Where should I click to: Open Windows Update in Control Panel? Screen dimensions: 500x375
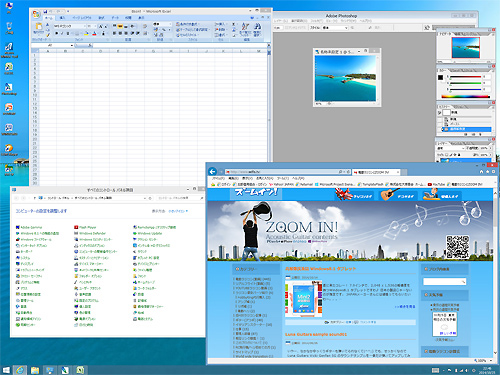147,233
